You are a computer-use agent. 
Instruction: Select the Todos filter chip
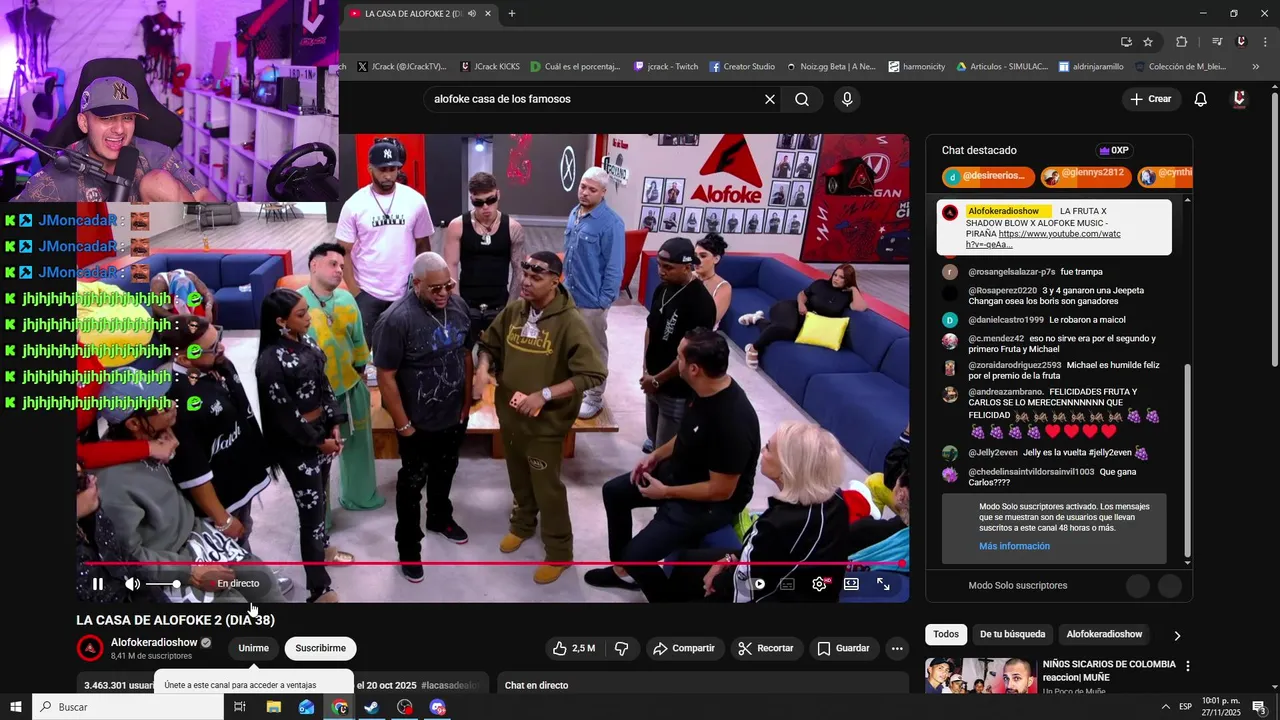[x=946, y=634]
